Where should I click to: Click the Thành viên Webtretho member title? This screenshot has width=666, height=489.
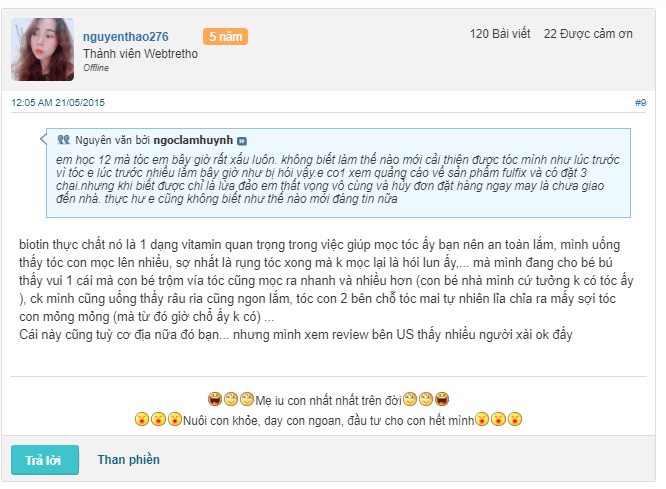[141, 54]
